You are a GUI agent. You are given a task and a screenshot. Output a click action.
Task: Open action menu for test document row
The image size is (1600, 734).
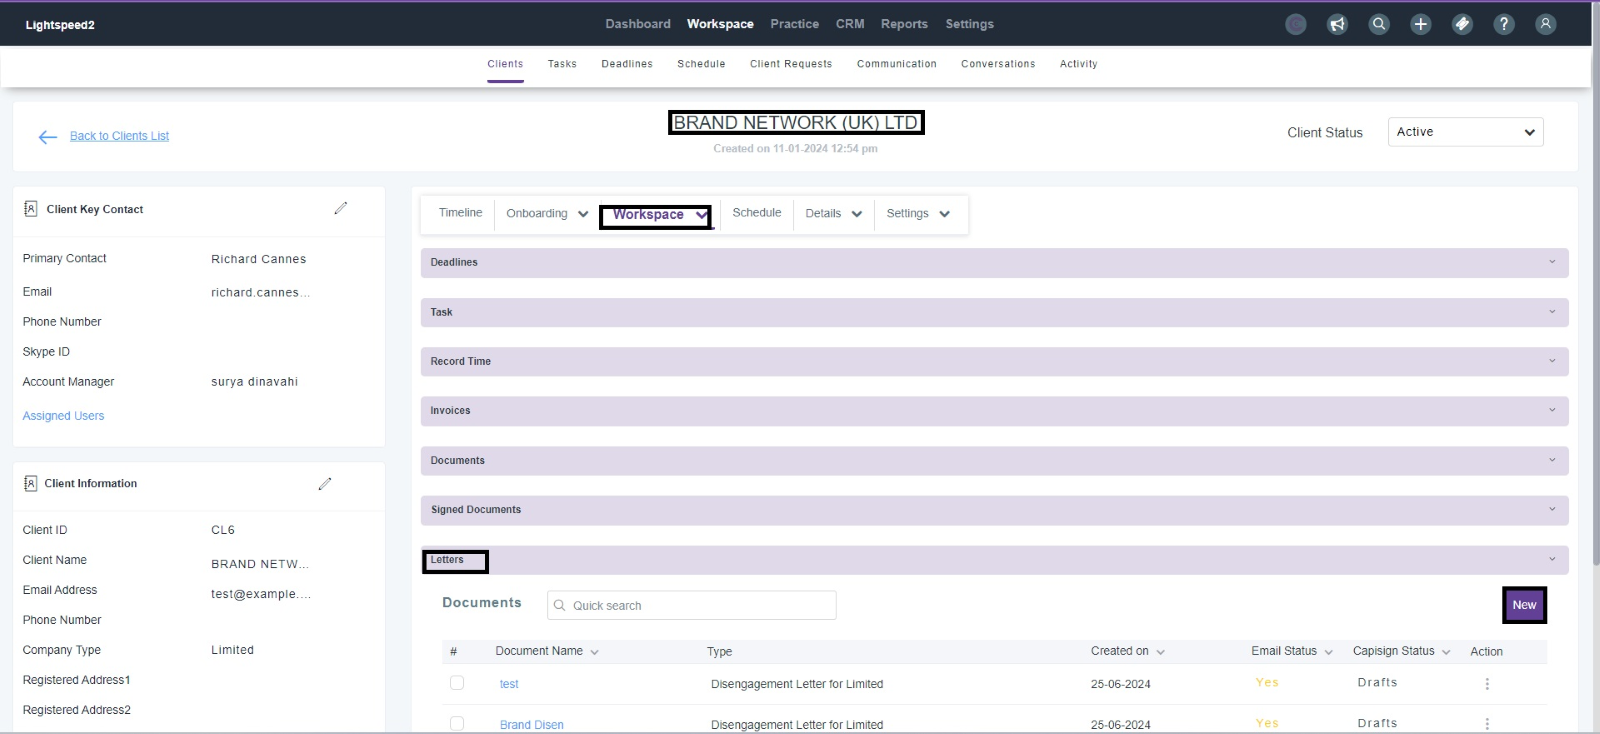coord(1487,684)
